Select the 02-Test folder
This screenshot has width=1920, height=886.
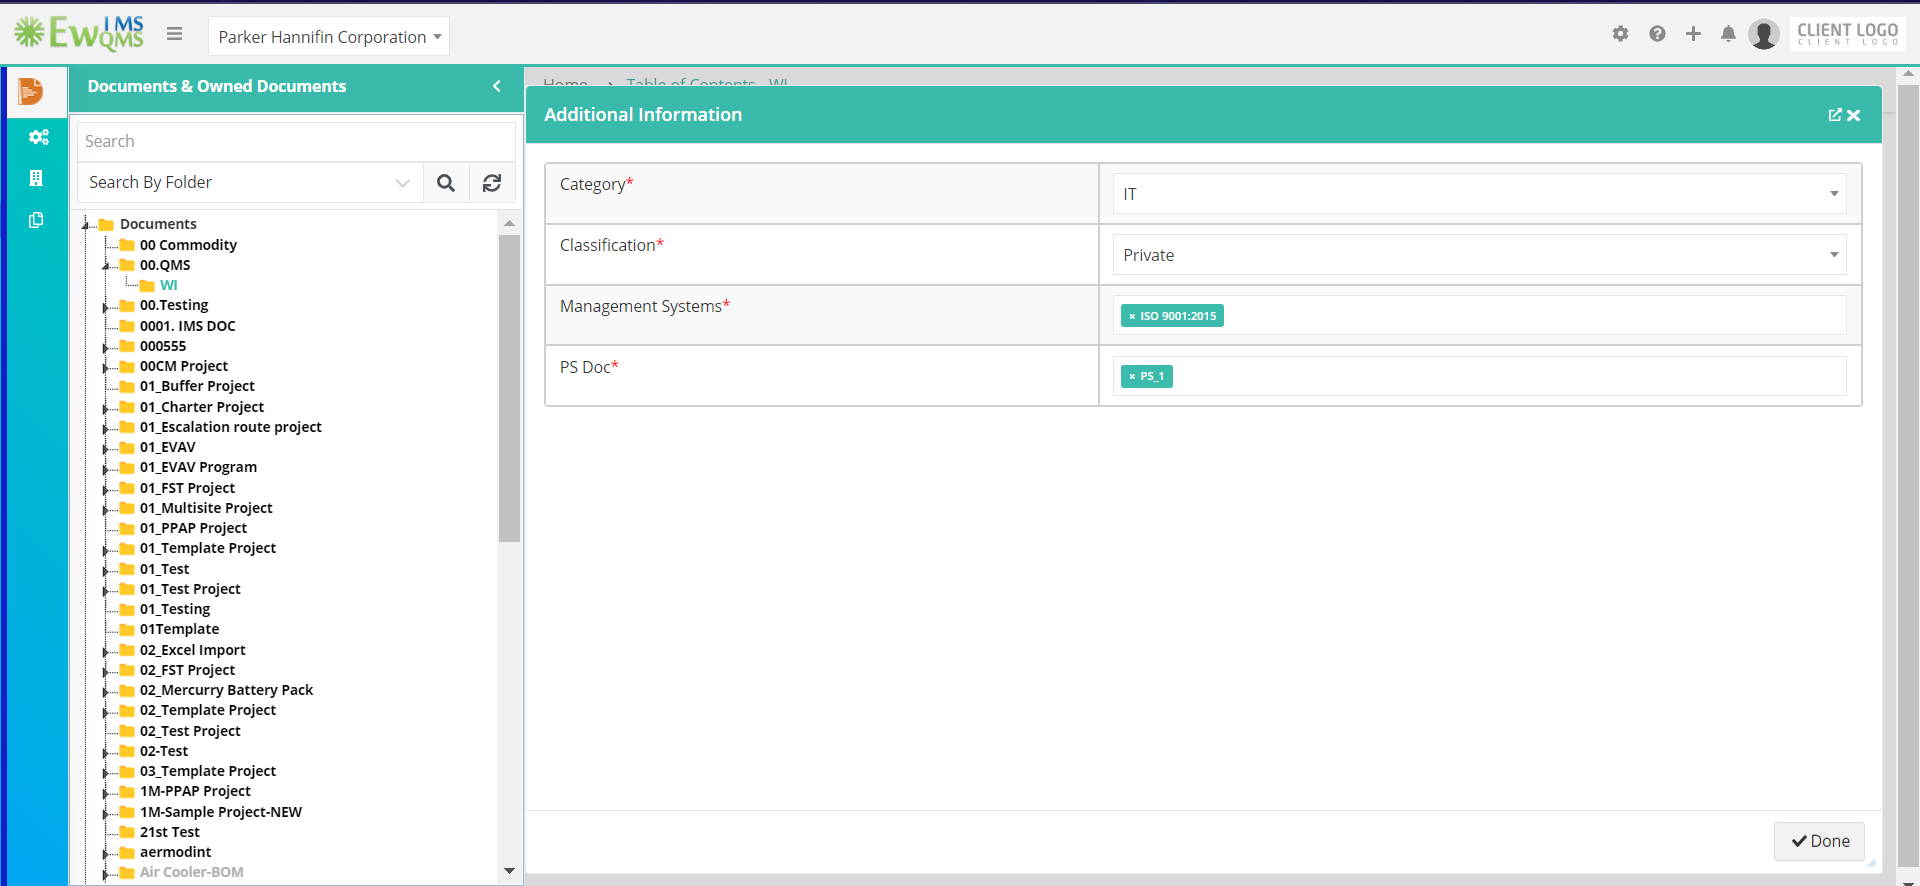pyautogui.click(x=164, y=751)
